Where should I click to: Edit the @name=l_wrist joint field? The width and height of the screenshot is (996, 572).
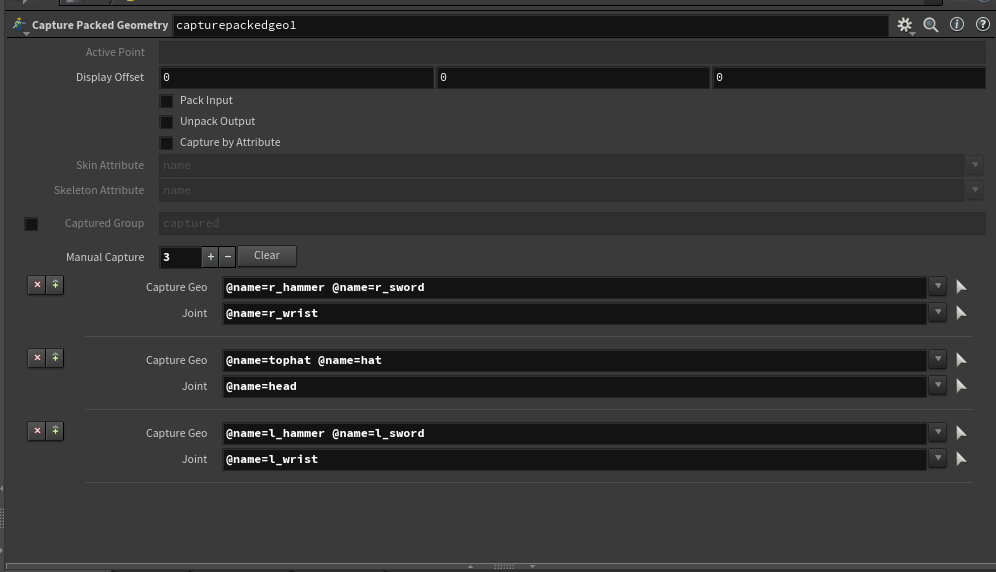click(x=574, y=460)
